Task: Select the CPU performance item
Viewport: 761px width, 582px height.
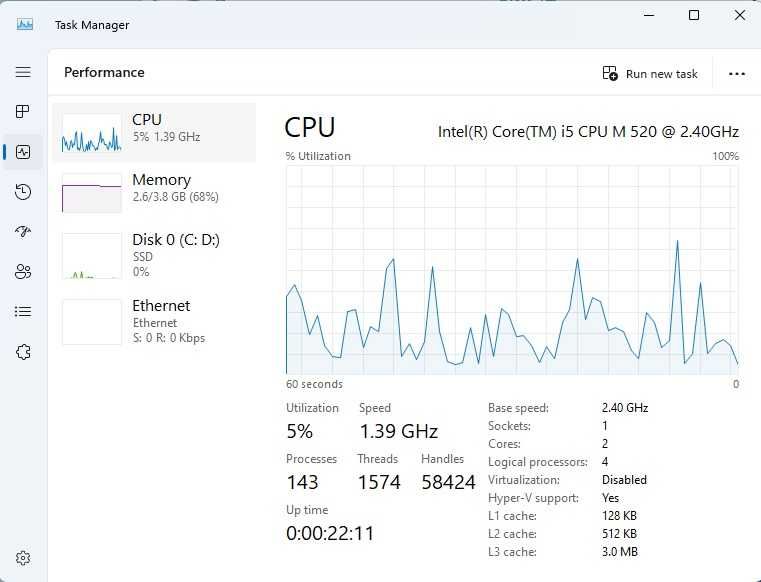Action: pyautogui.click(x=154, y=132)
